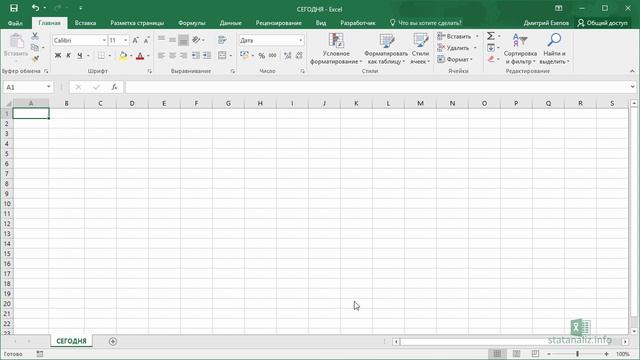Click Decrease Decimal icon
The width and height of the screenshot is (640, 360).
coord(299,56)
